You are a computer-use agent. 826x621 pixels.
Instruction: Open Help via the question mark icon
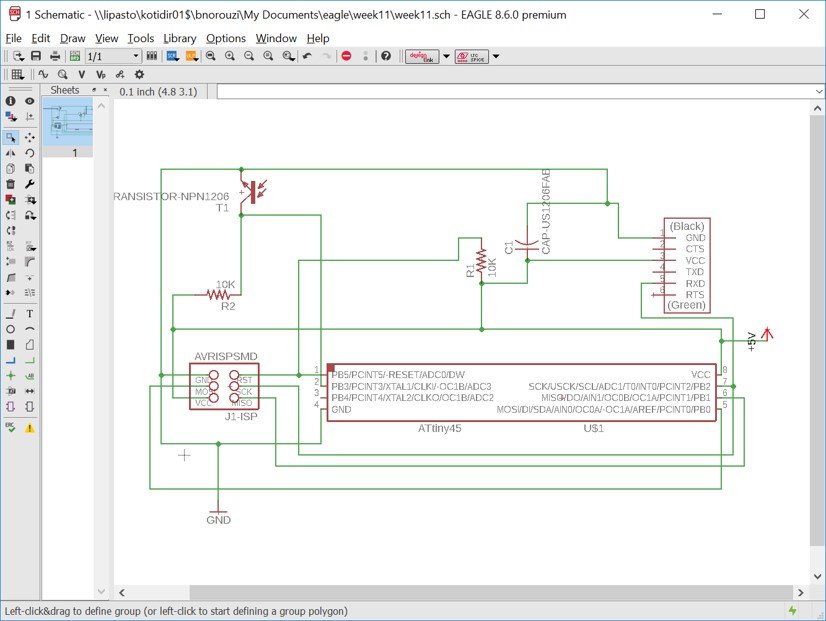point(386,56)
